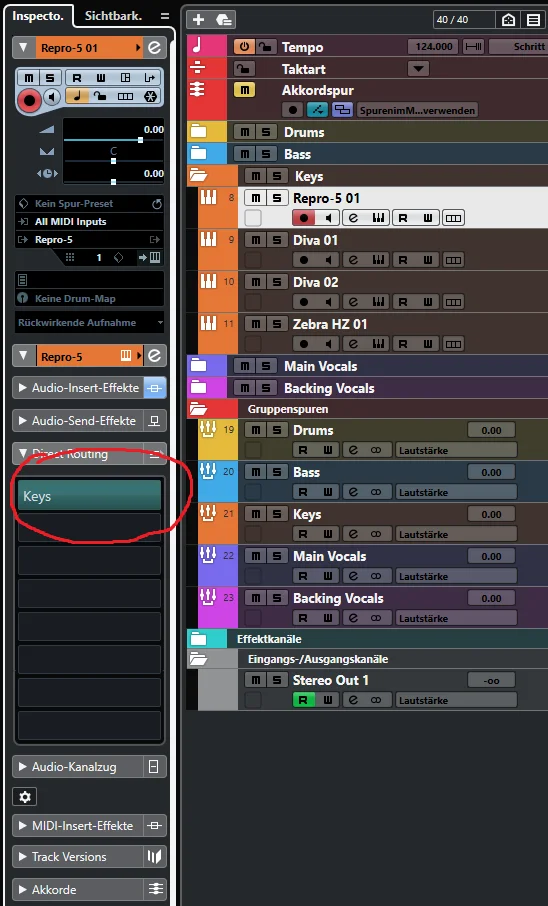This screenshot has height=906, width=548.
Task: Click the Schritt tempo mode button
Action: click(x=519, y=47)
